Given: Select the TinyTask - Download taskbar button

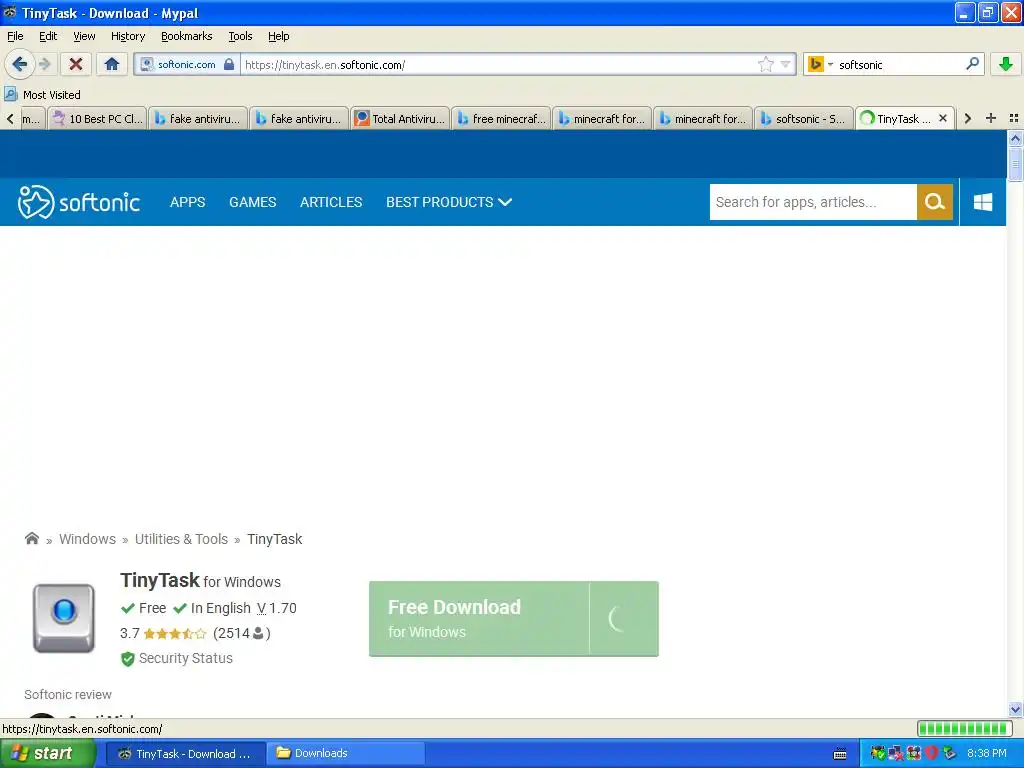Looking at the screenshot, I should pos(185,753).
